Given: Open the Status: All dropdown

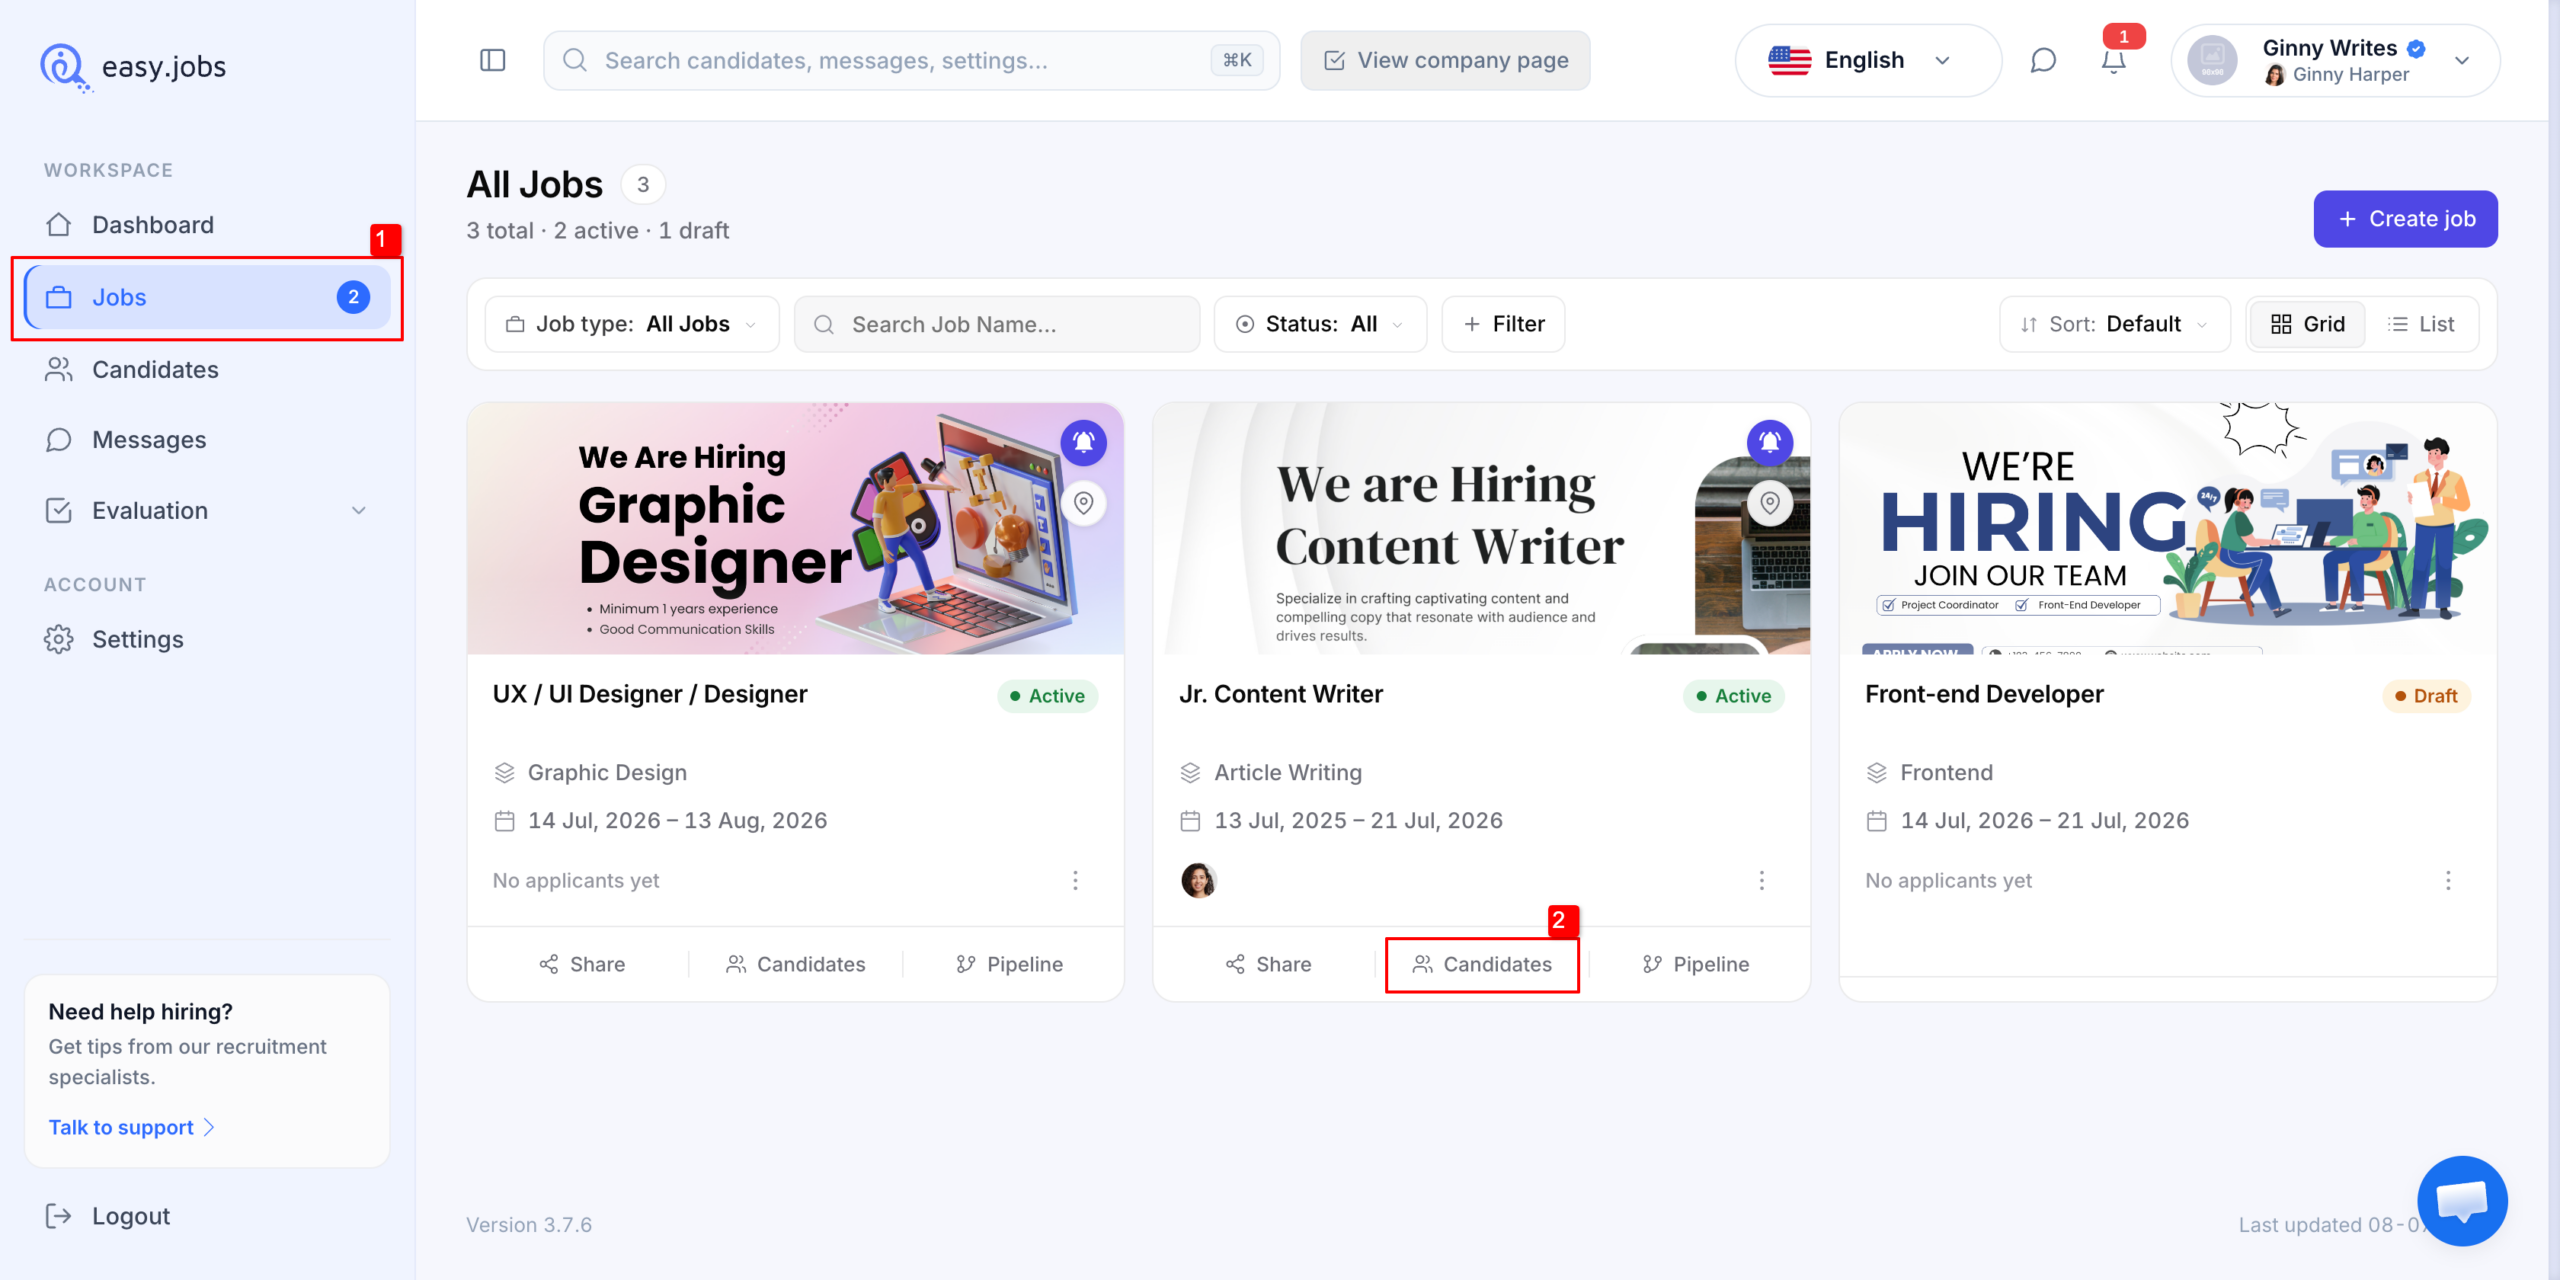Looking at the screenshot, I should point(1320,324).
